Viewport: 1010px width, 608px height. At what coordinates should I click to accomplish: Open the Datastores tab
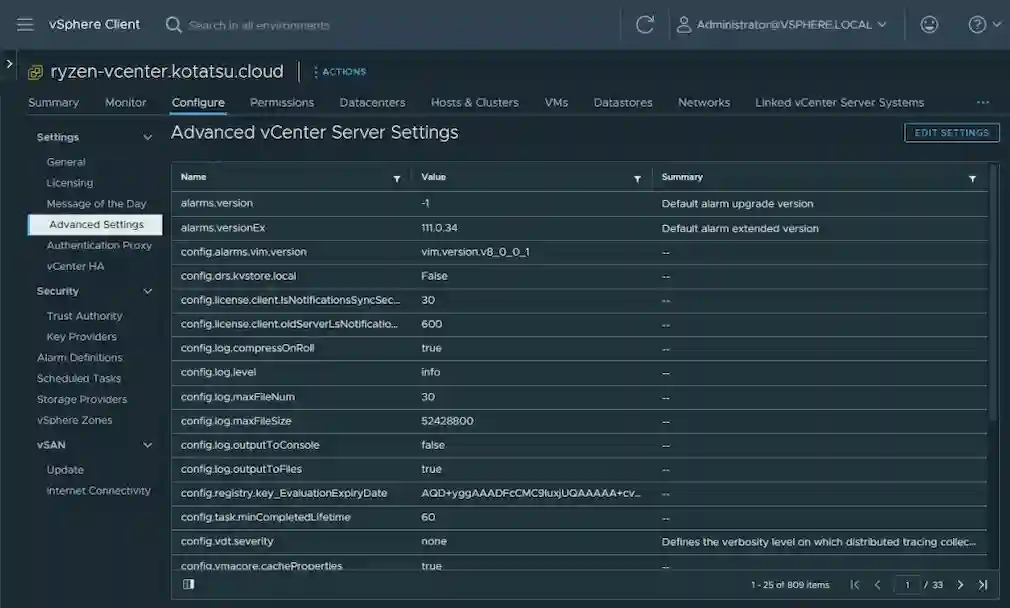click(623, 102)
